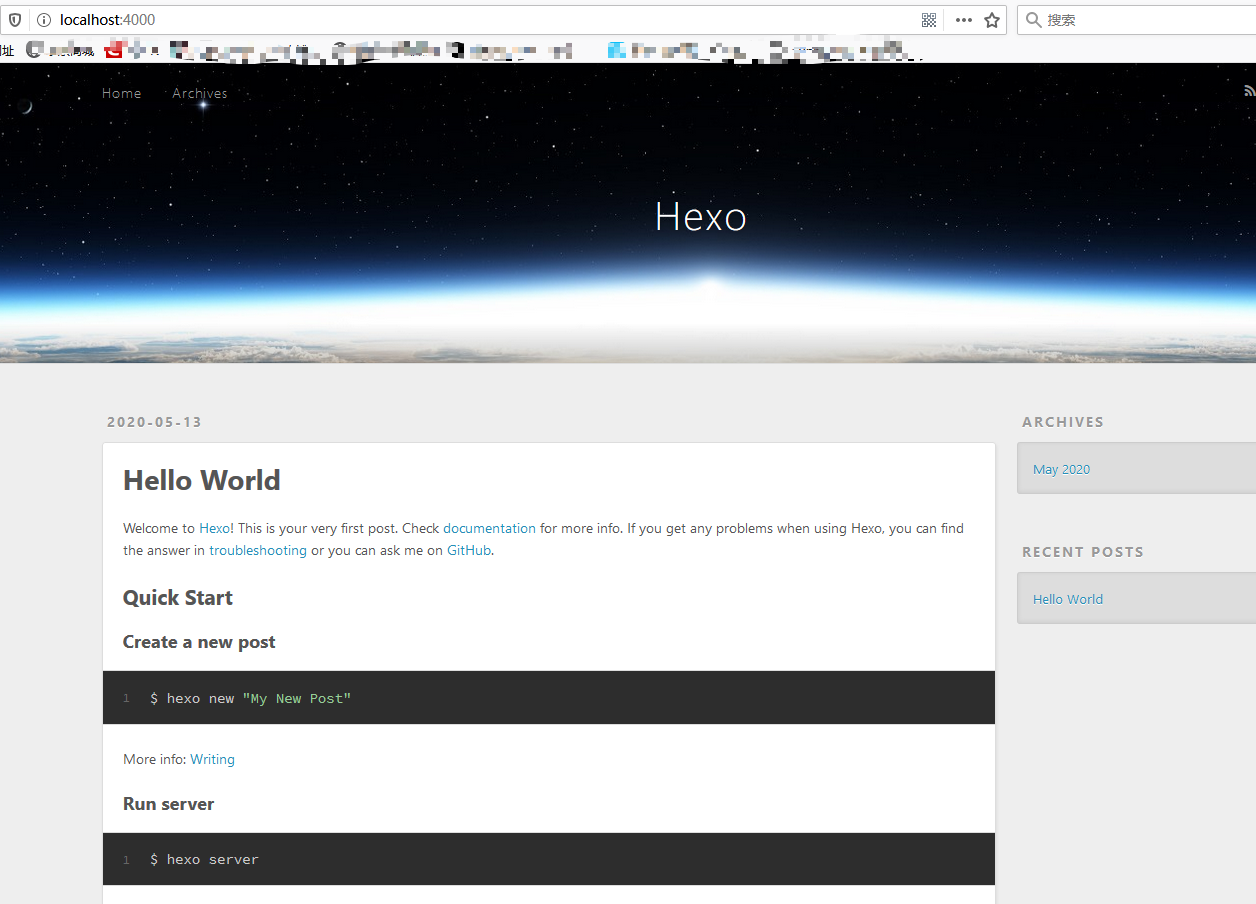Open the Writing more info link
This screenshot has height=904, width=1256.
click(x=213, y=759)
